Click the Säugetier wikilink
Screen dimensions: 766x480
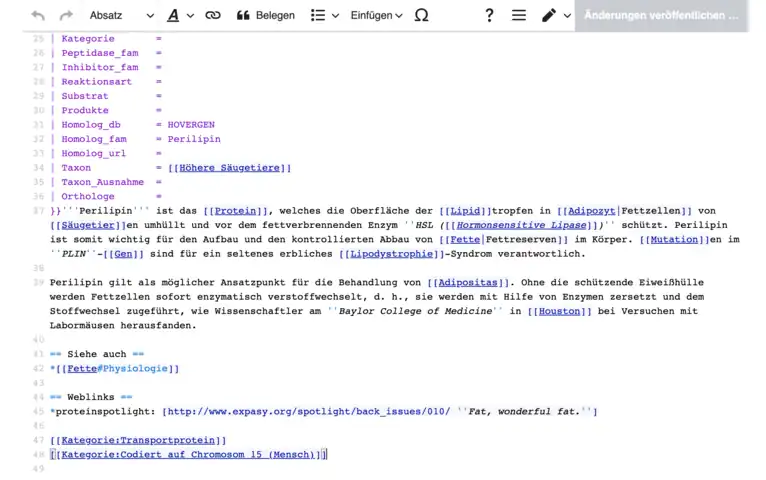[x=88, y=225]
